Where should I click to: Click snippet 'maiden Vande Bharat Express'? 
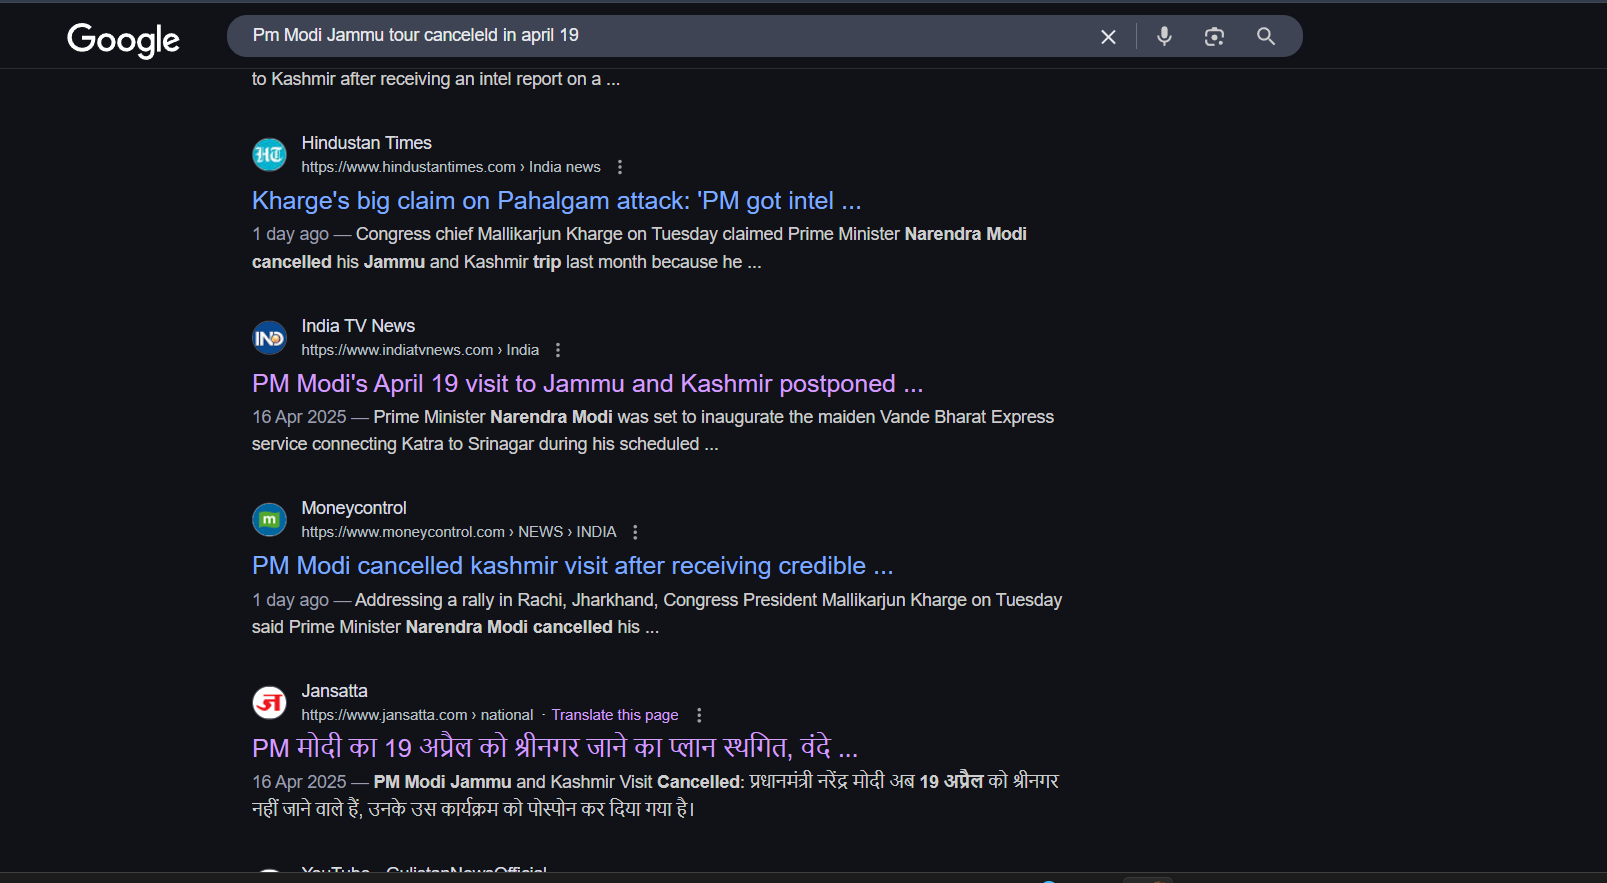(x=940, y=417)
